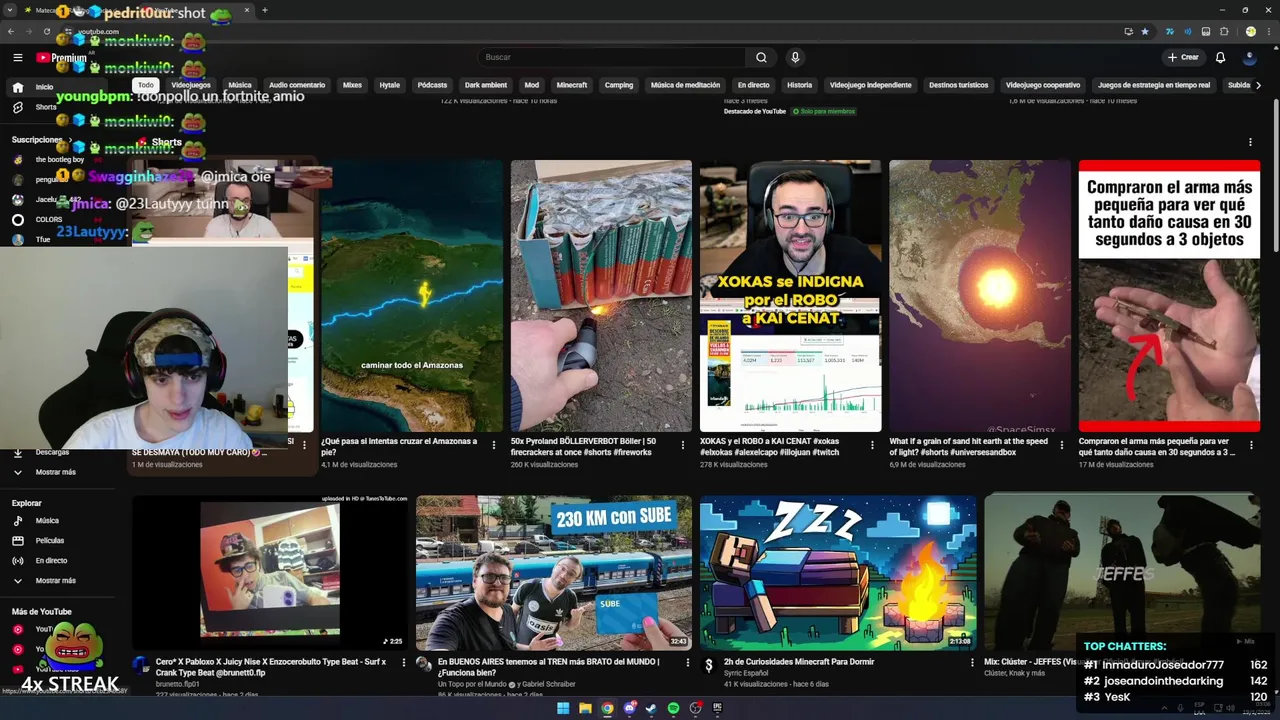Image resolution: width=1280 pixels, height=720 pixels.
Task: Select the Camping filter chip
Action: [x=619, y=85]
